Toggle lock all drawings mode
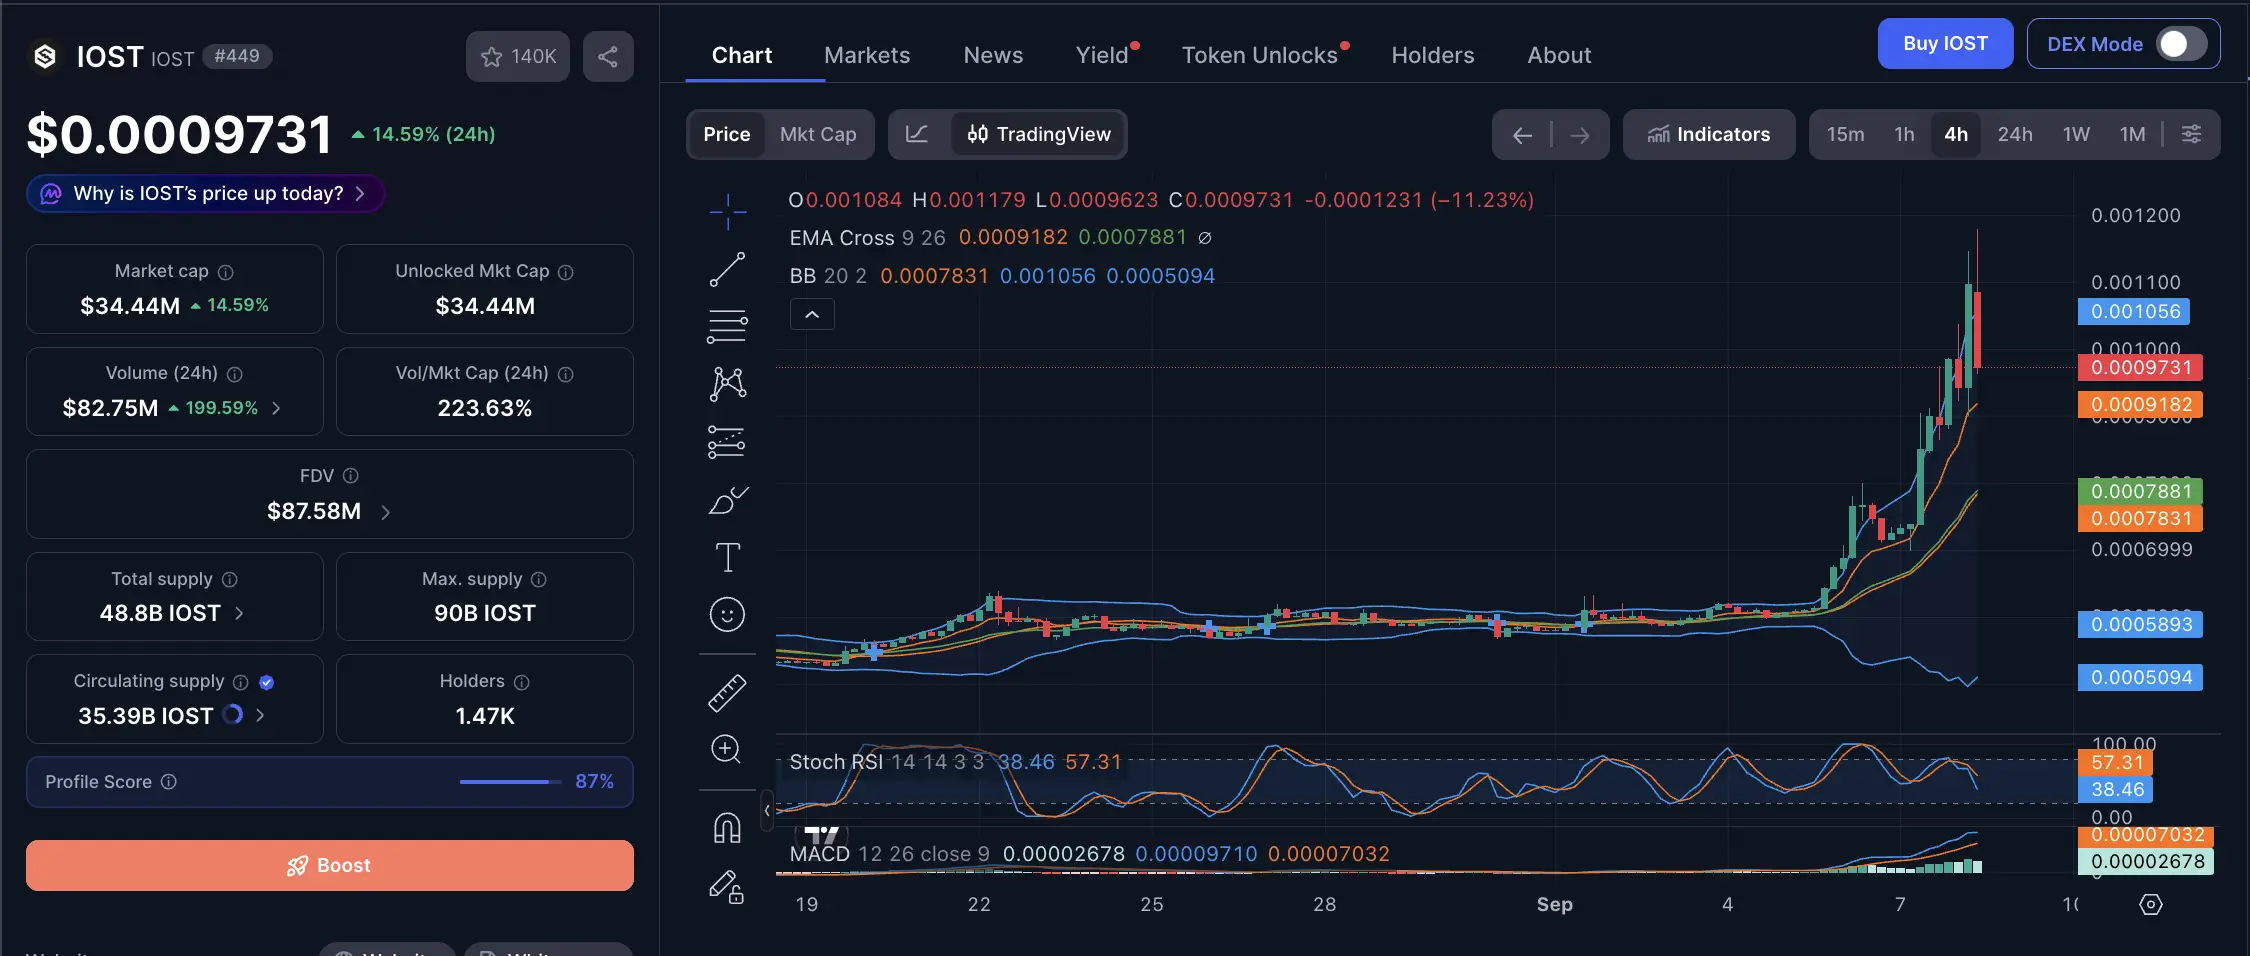 point(727,886)
